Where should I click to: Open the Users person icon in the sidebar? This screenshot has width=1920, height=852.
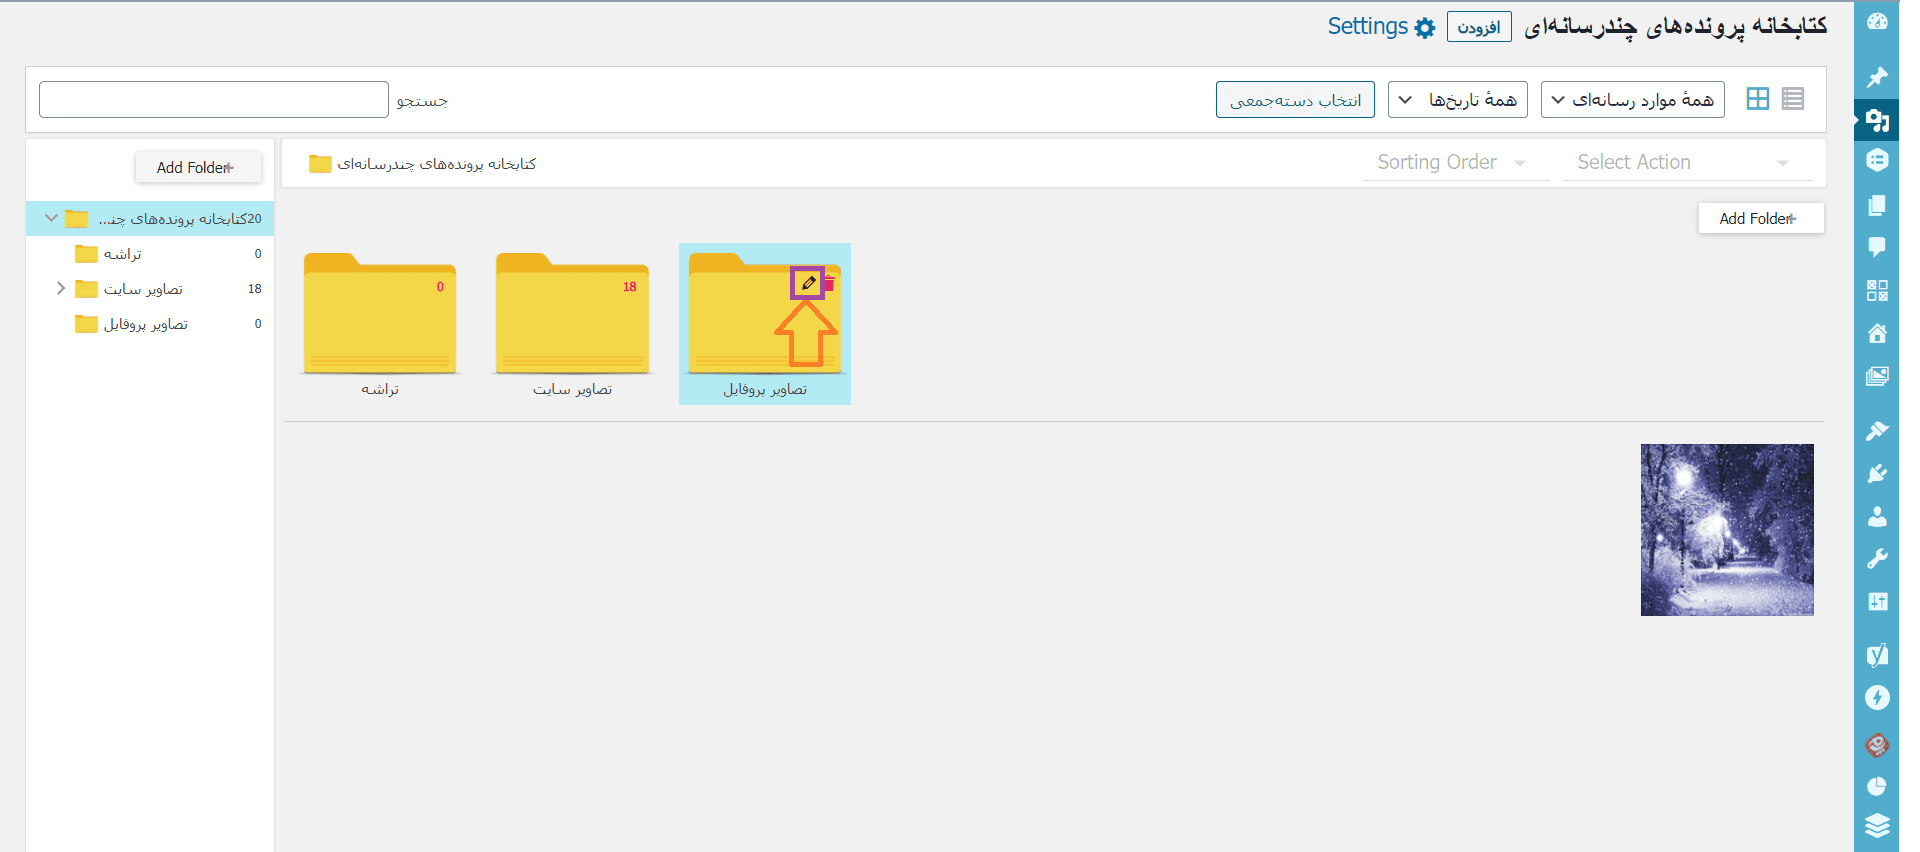(1877, 516)
